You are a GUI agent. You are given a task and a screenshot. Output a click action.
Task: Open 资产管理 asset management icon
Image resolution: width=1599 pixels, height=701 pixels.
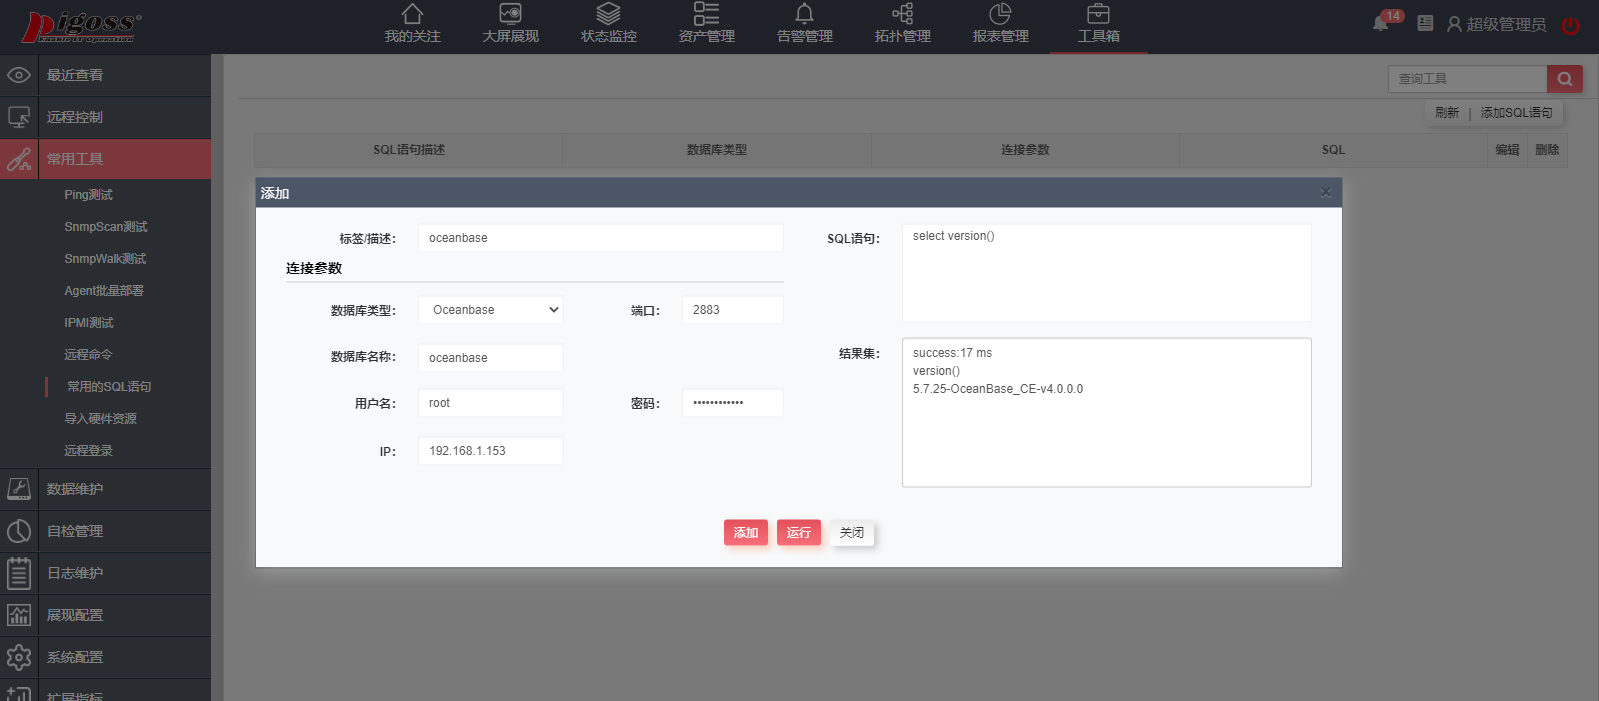pyautogui.click(x=706, y=14)
